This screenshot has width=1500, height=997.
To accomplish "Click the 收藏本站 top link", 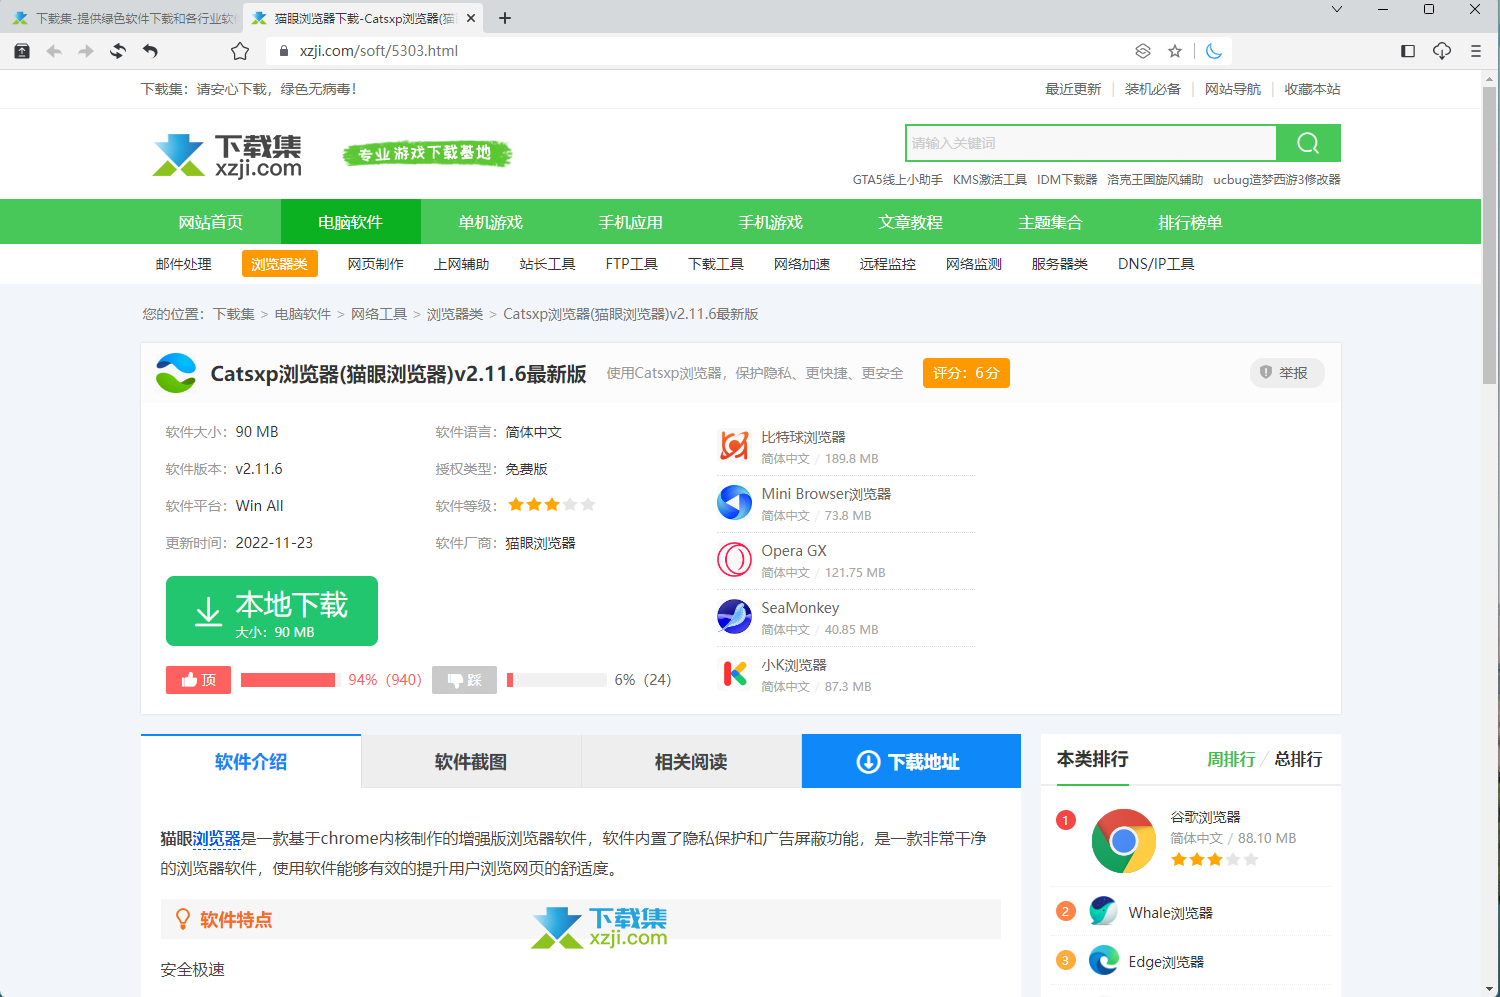I will pos(1313,89).
